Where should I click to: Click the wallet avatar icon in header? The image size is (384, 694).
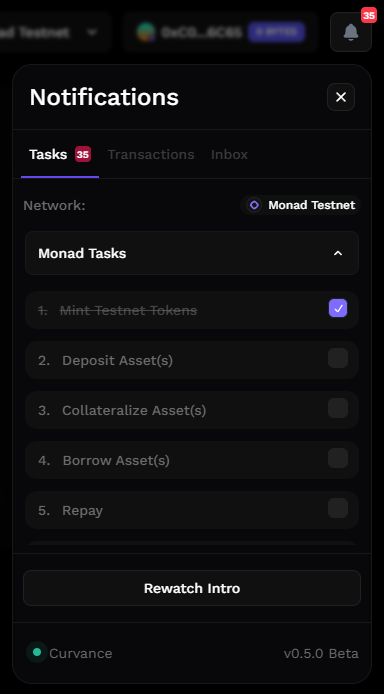pos(146,32)
